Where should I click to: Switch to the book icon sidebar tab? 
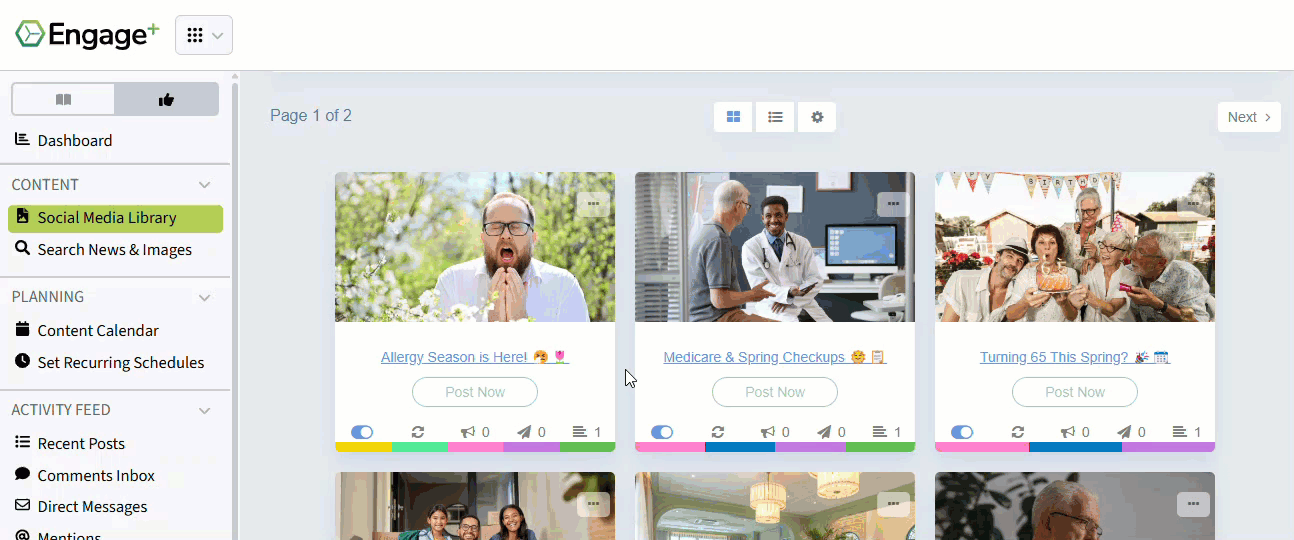point(63,99)
